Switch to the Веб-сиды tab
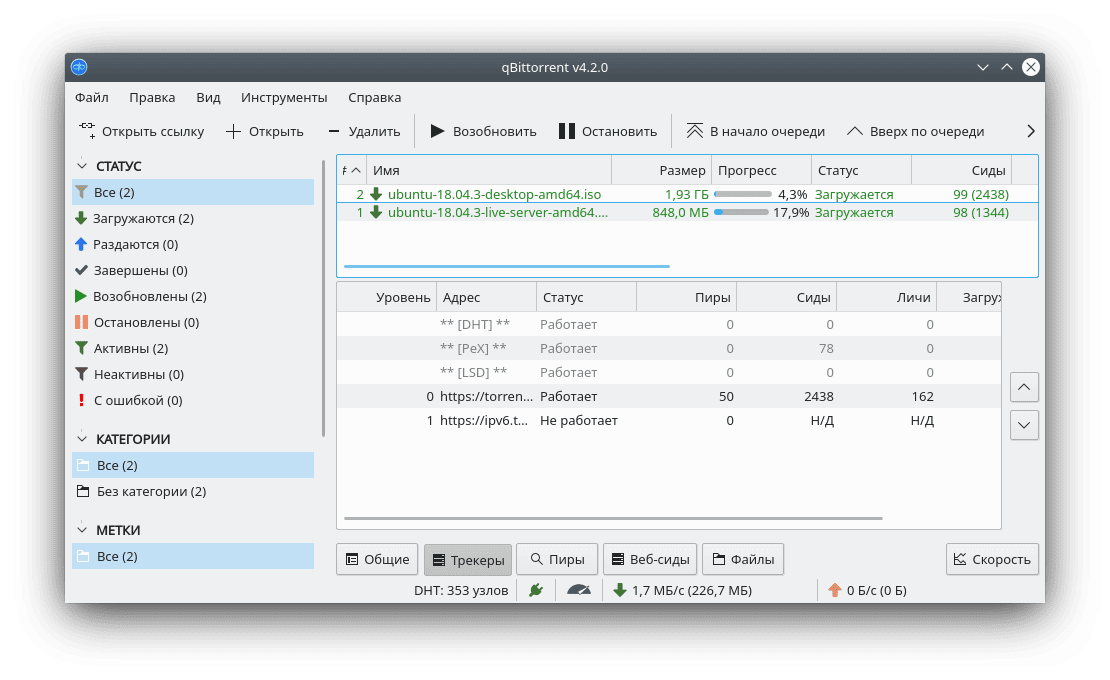 coord(650,559)
